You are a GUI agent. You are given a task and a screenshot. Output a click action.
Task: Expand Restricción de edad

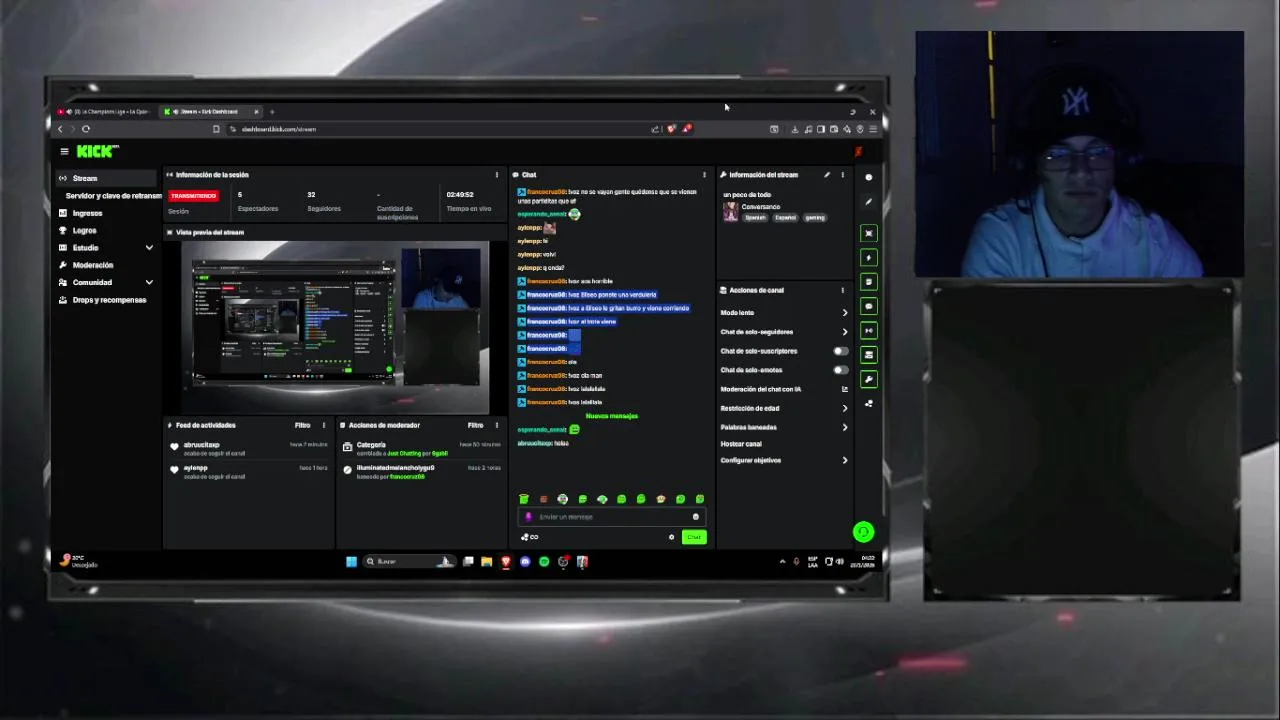[x=844, y=408]
